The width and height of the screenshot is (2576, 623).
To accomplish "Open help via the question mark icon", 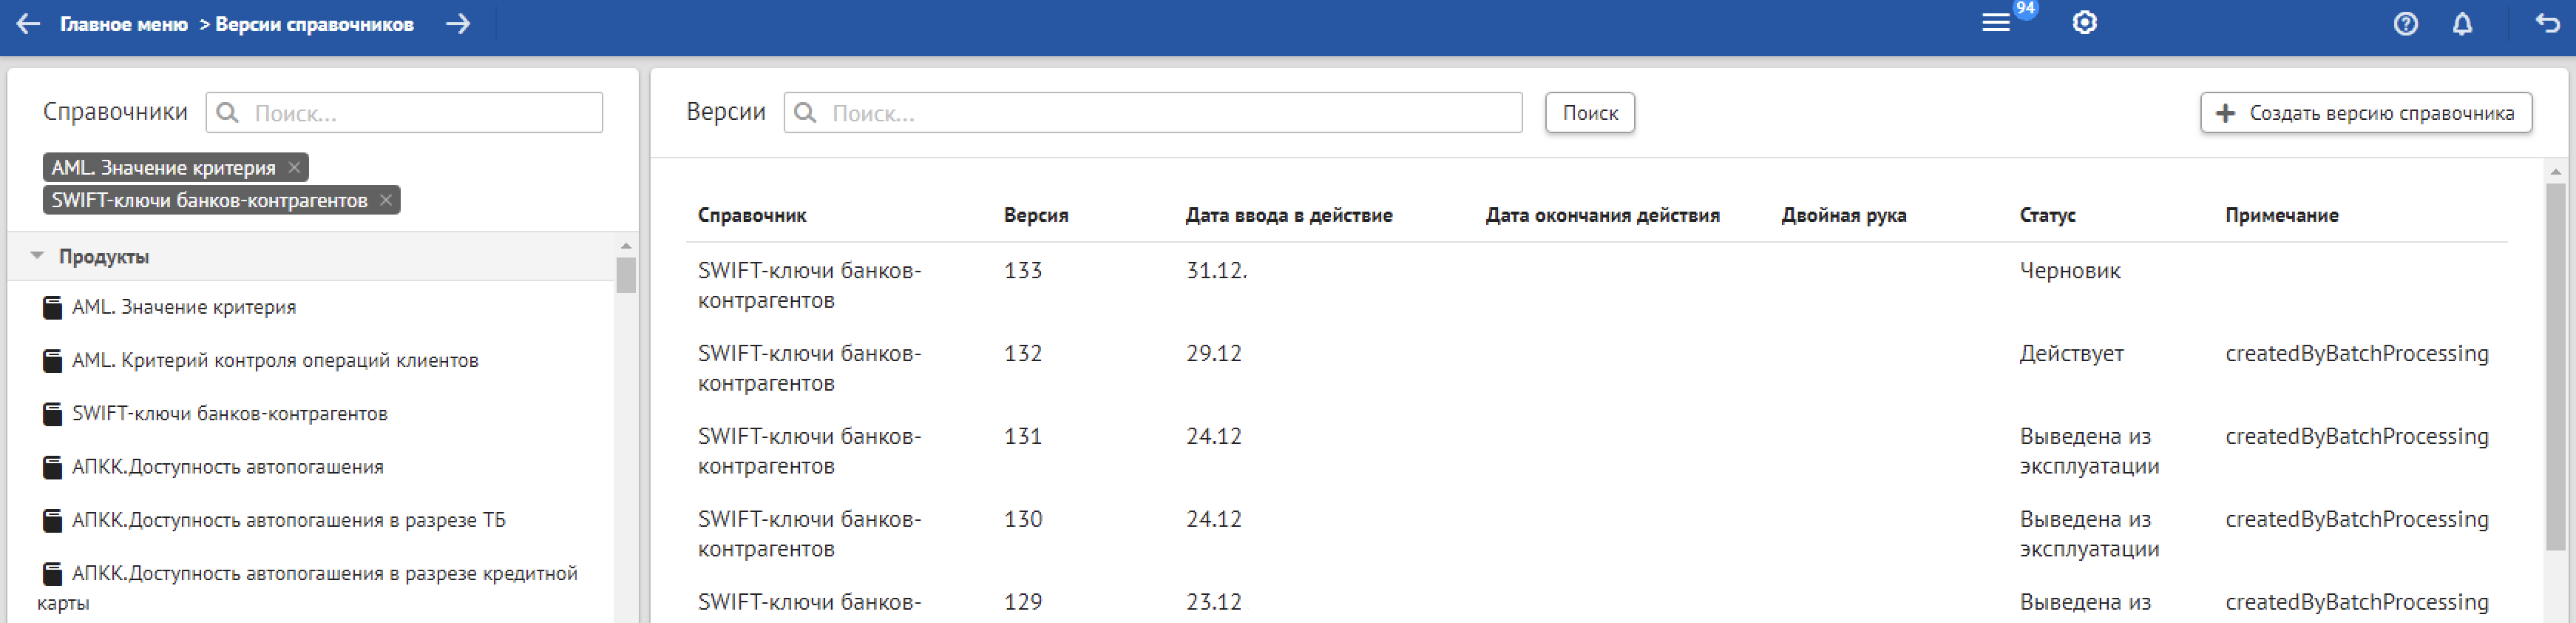I will point(2405,24).
